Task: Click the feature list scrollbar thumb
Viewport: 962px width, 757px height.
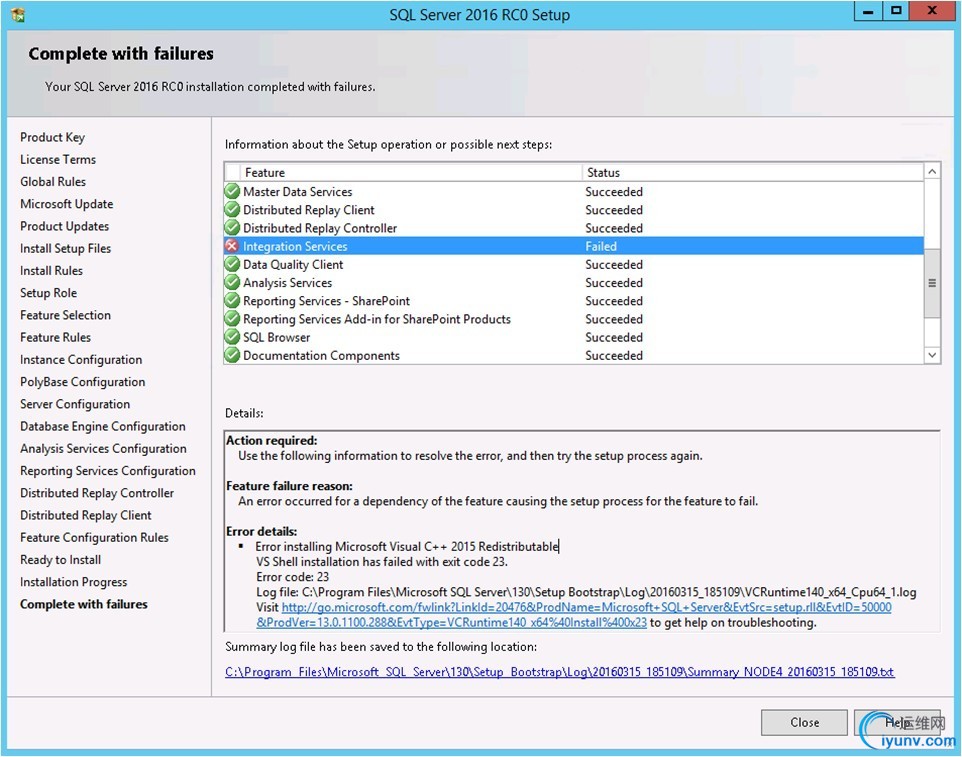Action: click(932, 283)
